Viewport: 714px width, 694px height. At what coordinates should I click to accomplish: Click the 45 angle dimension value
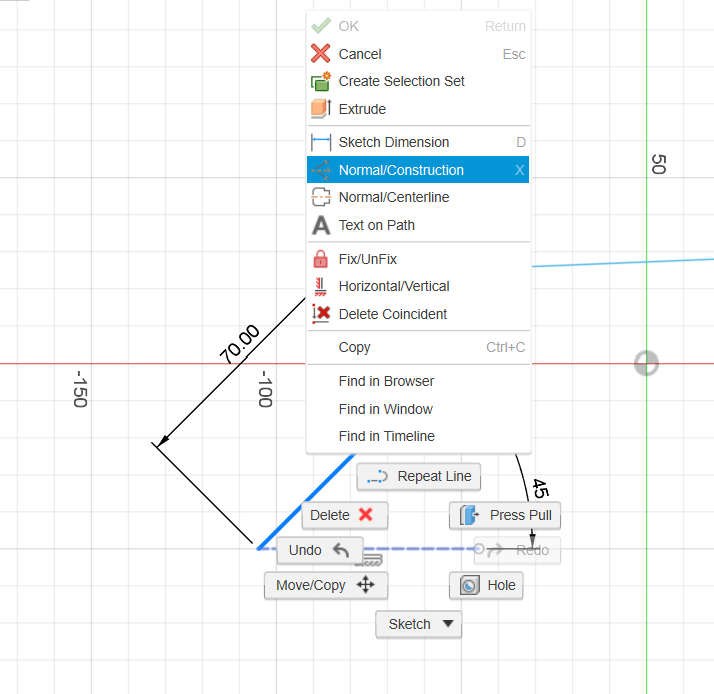[541, 488]
